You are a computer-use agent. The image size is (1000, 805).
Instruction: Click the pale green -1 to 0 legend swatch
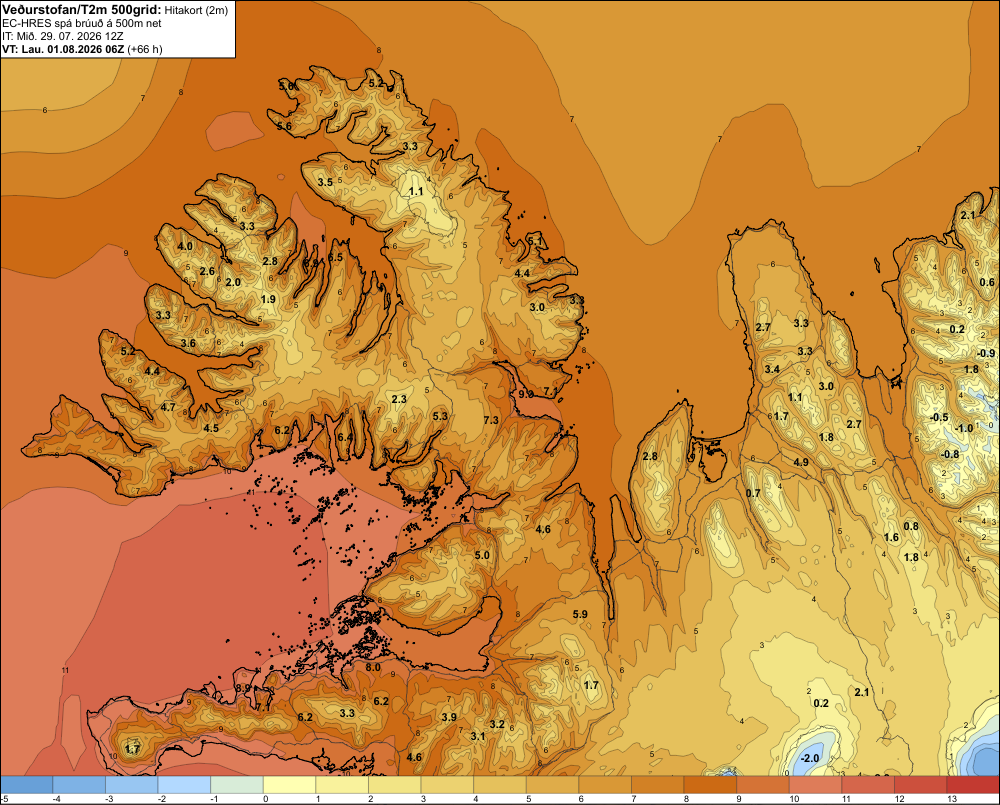point(237,785)
